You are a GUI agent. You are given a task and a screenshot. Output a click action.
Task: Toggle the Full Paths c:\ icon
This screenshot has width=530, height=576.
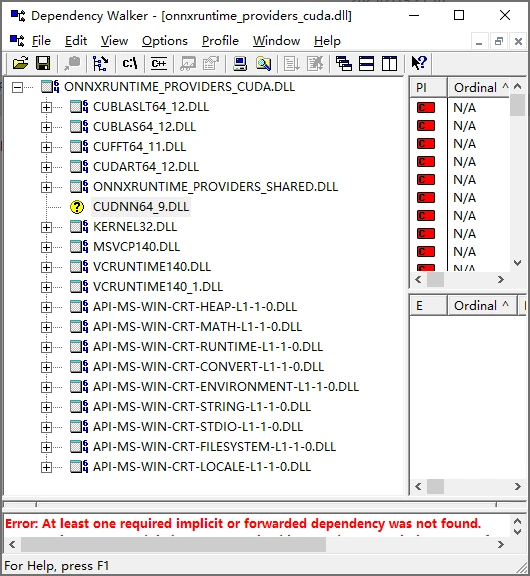pos(130,64)
